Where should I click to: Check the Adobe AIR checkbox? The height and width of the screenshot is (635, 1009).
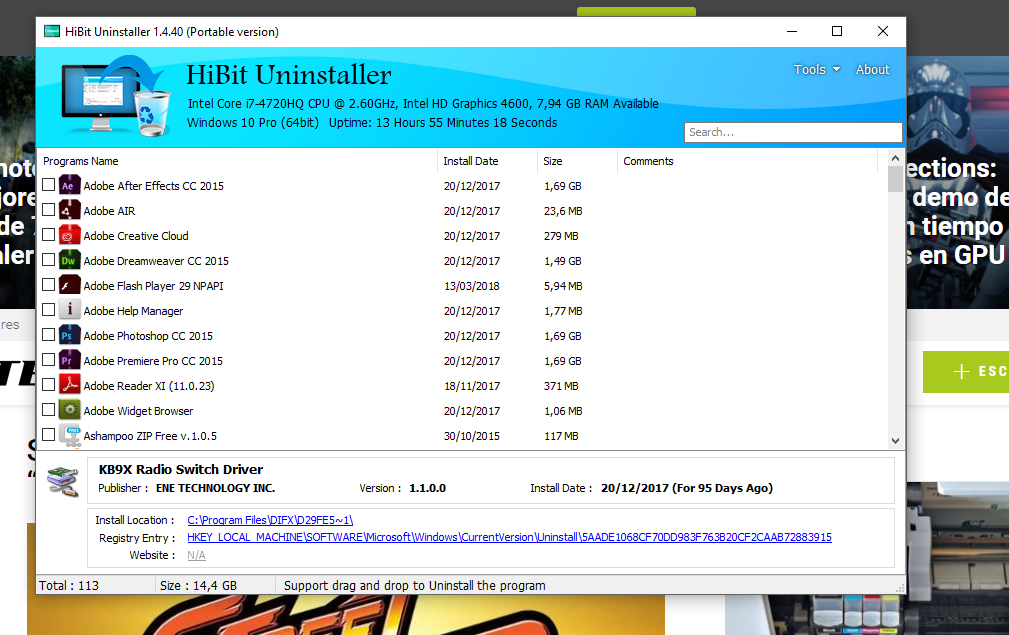tap(48, 210)
